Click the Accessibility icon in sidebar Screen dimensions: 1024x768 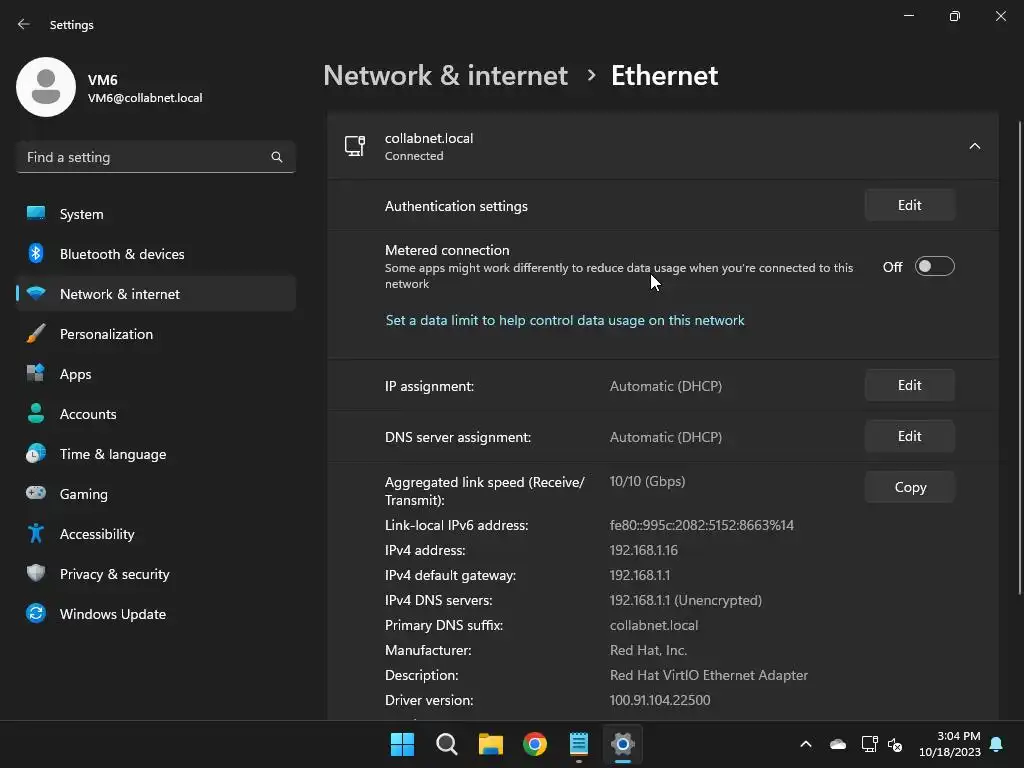click(36, 534)
